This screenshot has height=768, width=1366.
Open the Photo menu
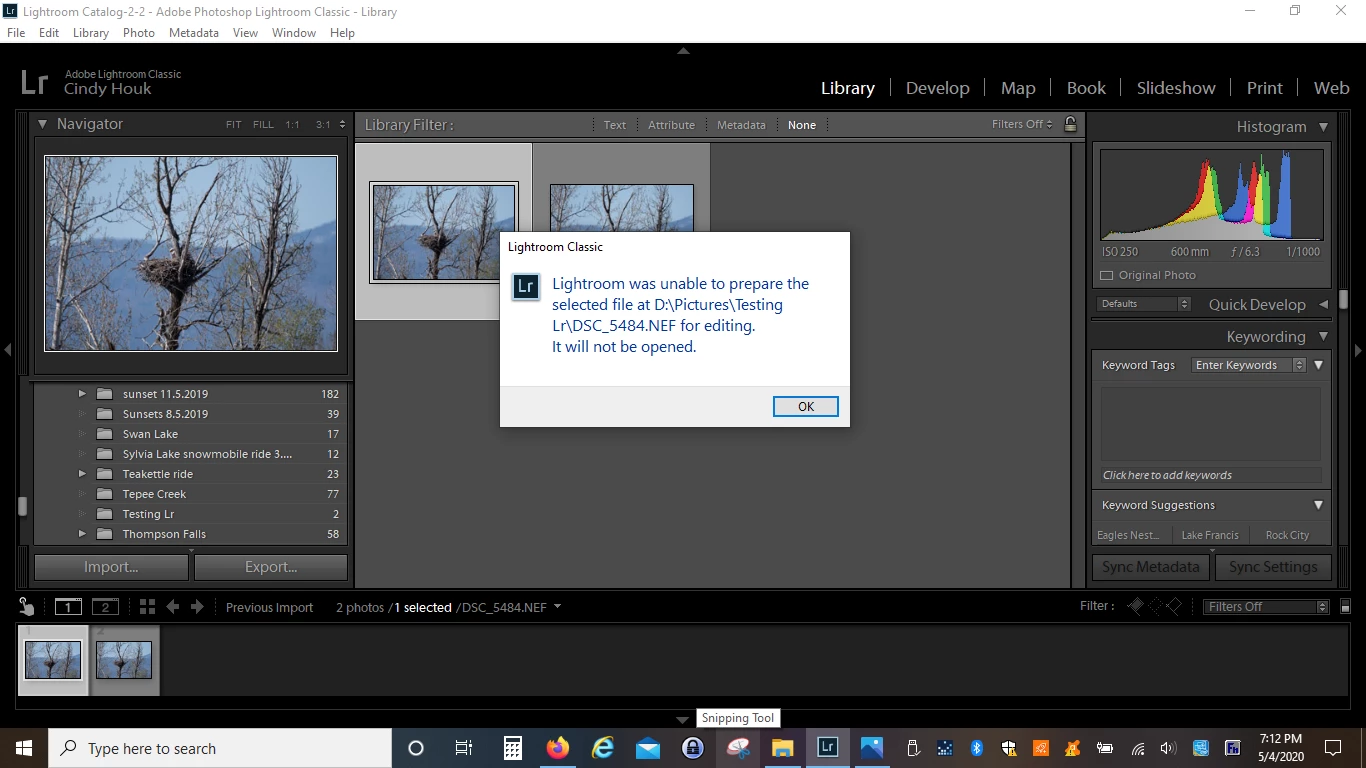coord(139,32)
